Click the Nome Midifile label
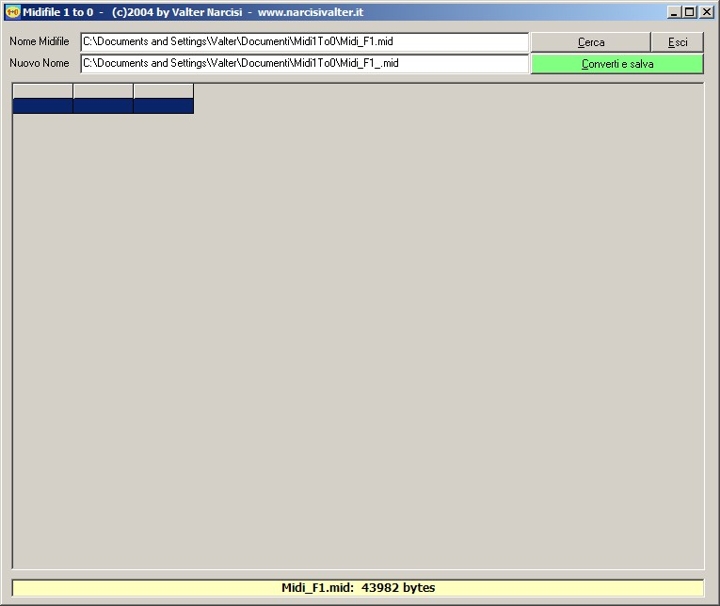Image resolution: width=720 pixels, height=606 pixels. (x=39, y=41)
